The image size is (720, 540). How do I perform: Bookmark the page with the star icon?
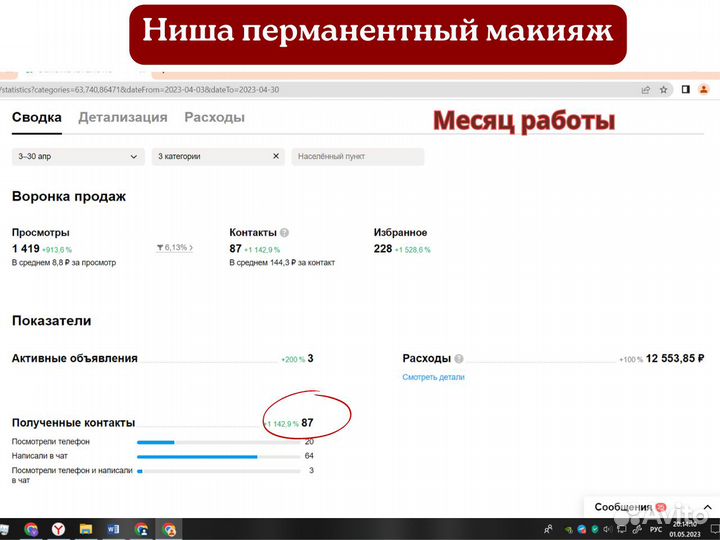click(664, 90)
